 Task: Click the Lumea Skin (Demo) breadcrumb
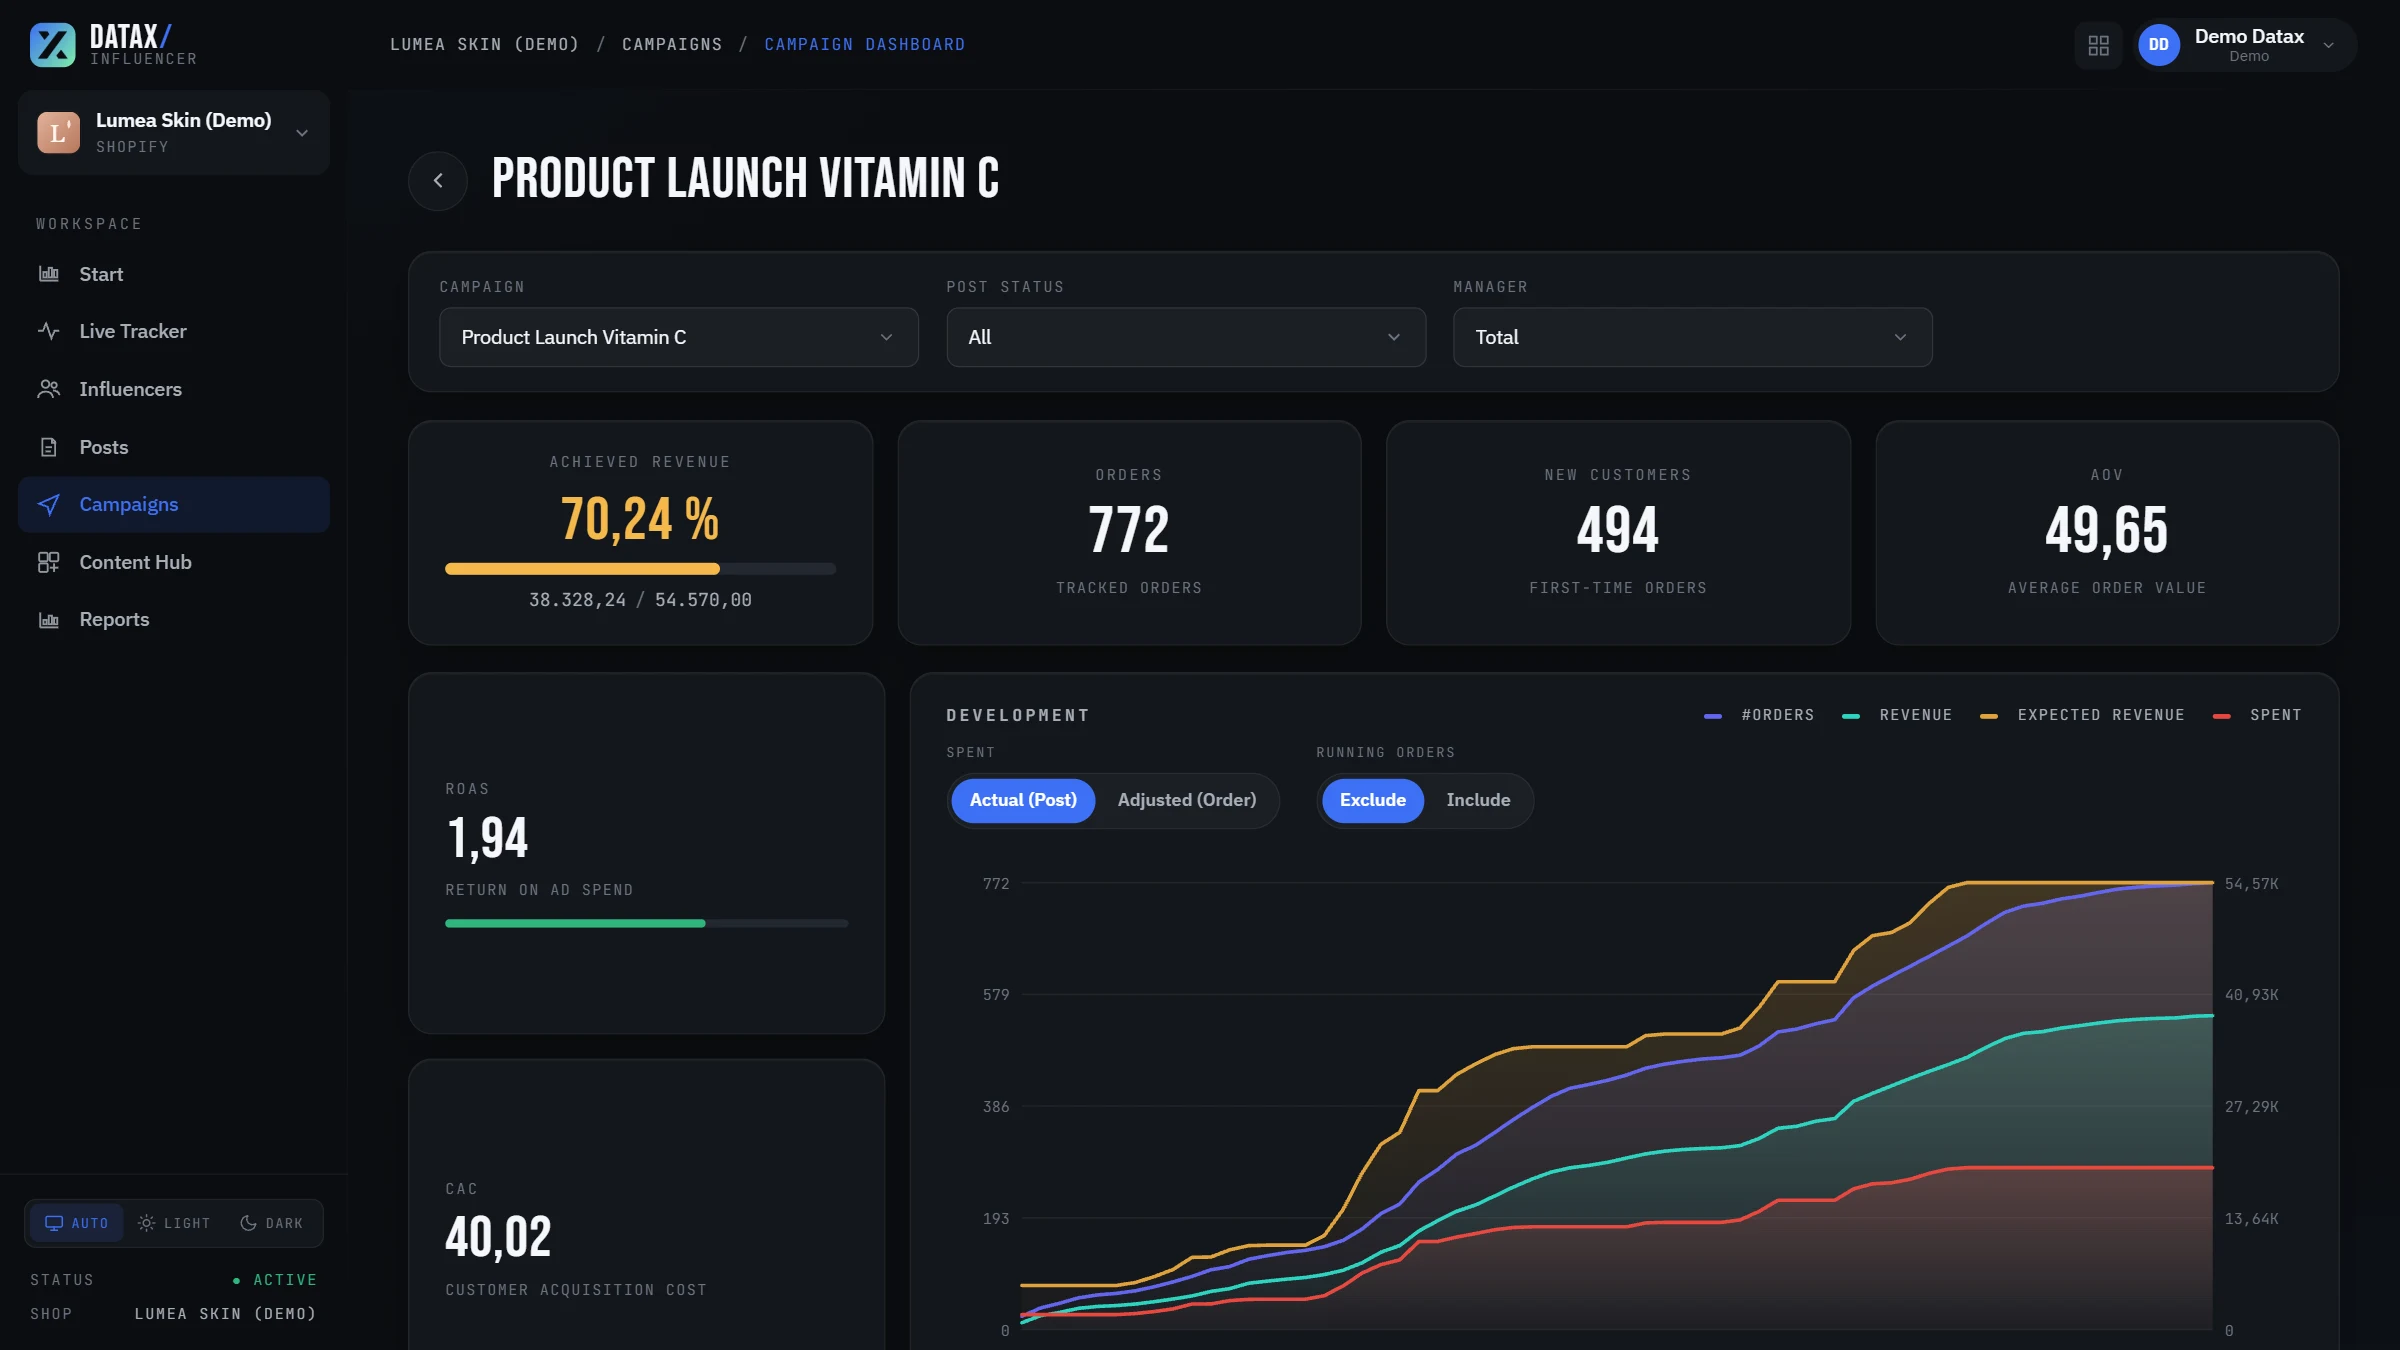pyautogui.click(x=484, y=44)
